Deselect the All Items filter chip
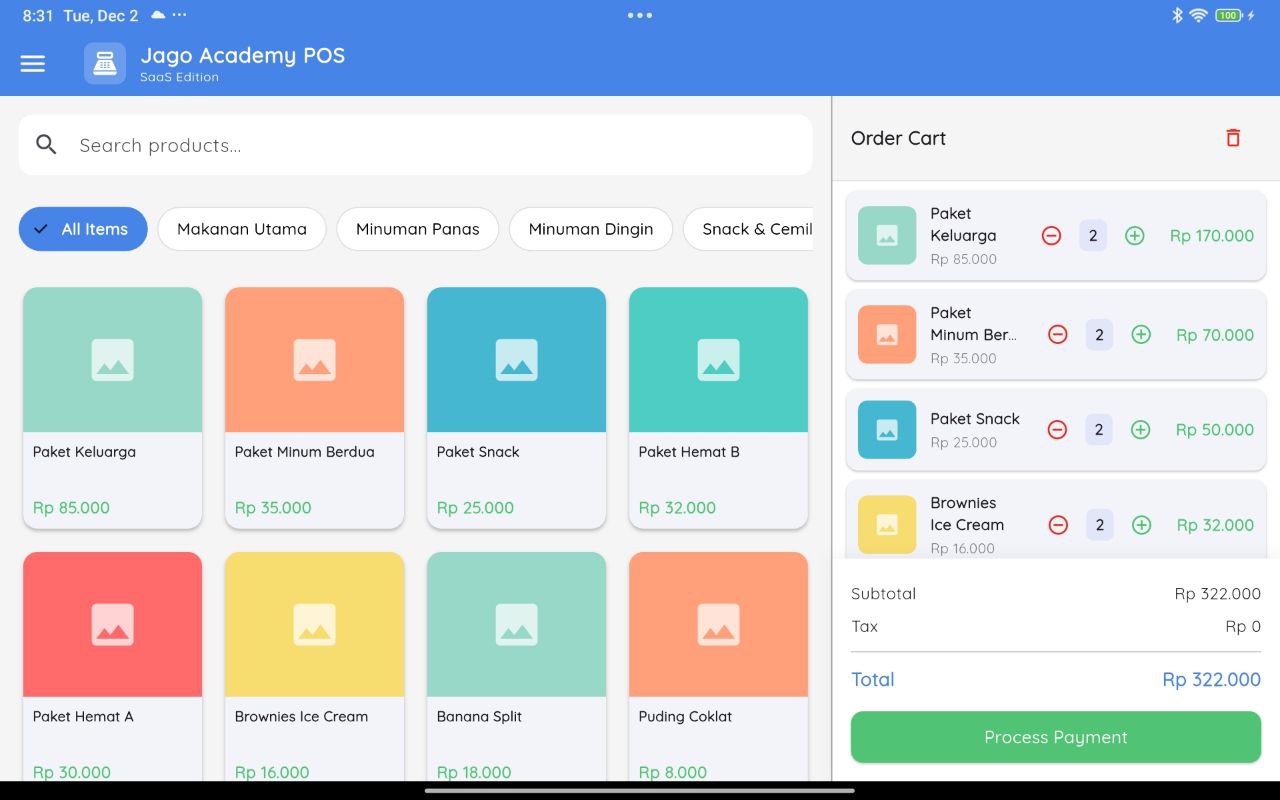This screenshot has width=1280, height=800. tap(83, 229)
